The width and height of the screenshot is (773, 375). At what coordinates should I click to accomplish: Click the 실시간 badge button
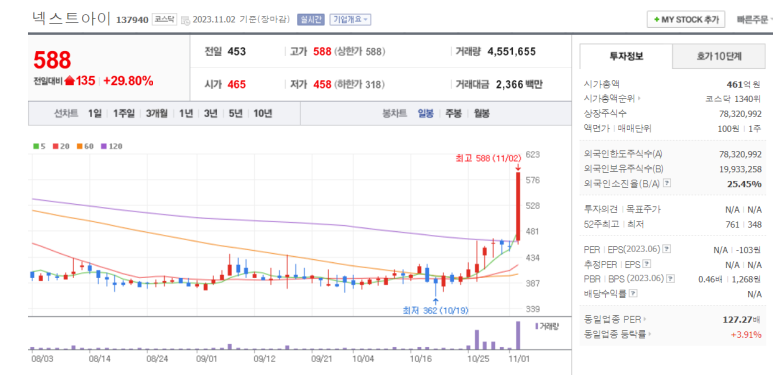click(311, 20)
